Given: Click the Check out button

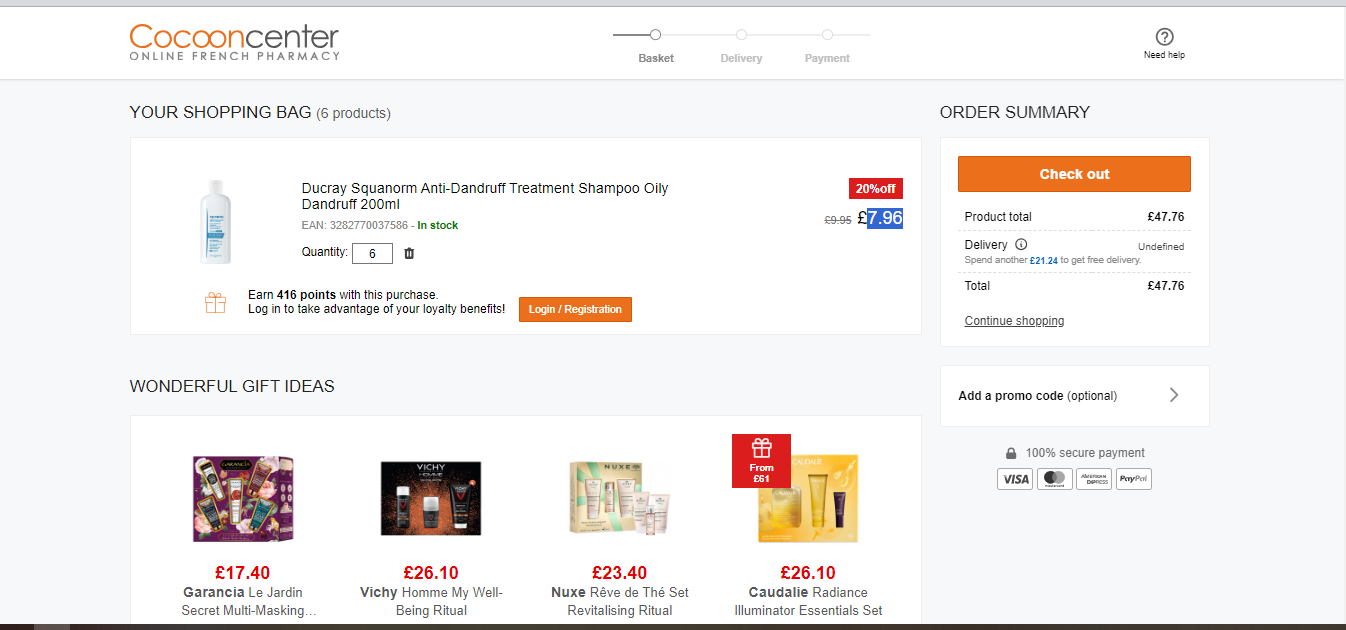Looking at the screenshot, I should pos(1074,174).
